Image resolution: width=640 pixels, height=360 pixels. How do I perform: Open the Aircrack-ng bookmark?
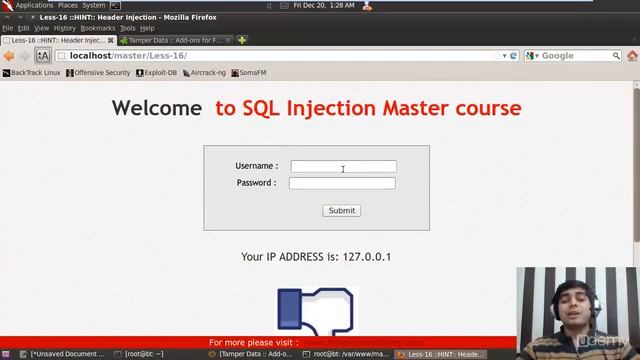(x=204, y=73)
